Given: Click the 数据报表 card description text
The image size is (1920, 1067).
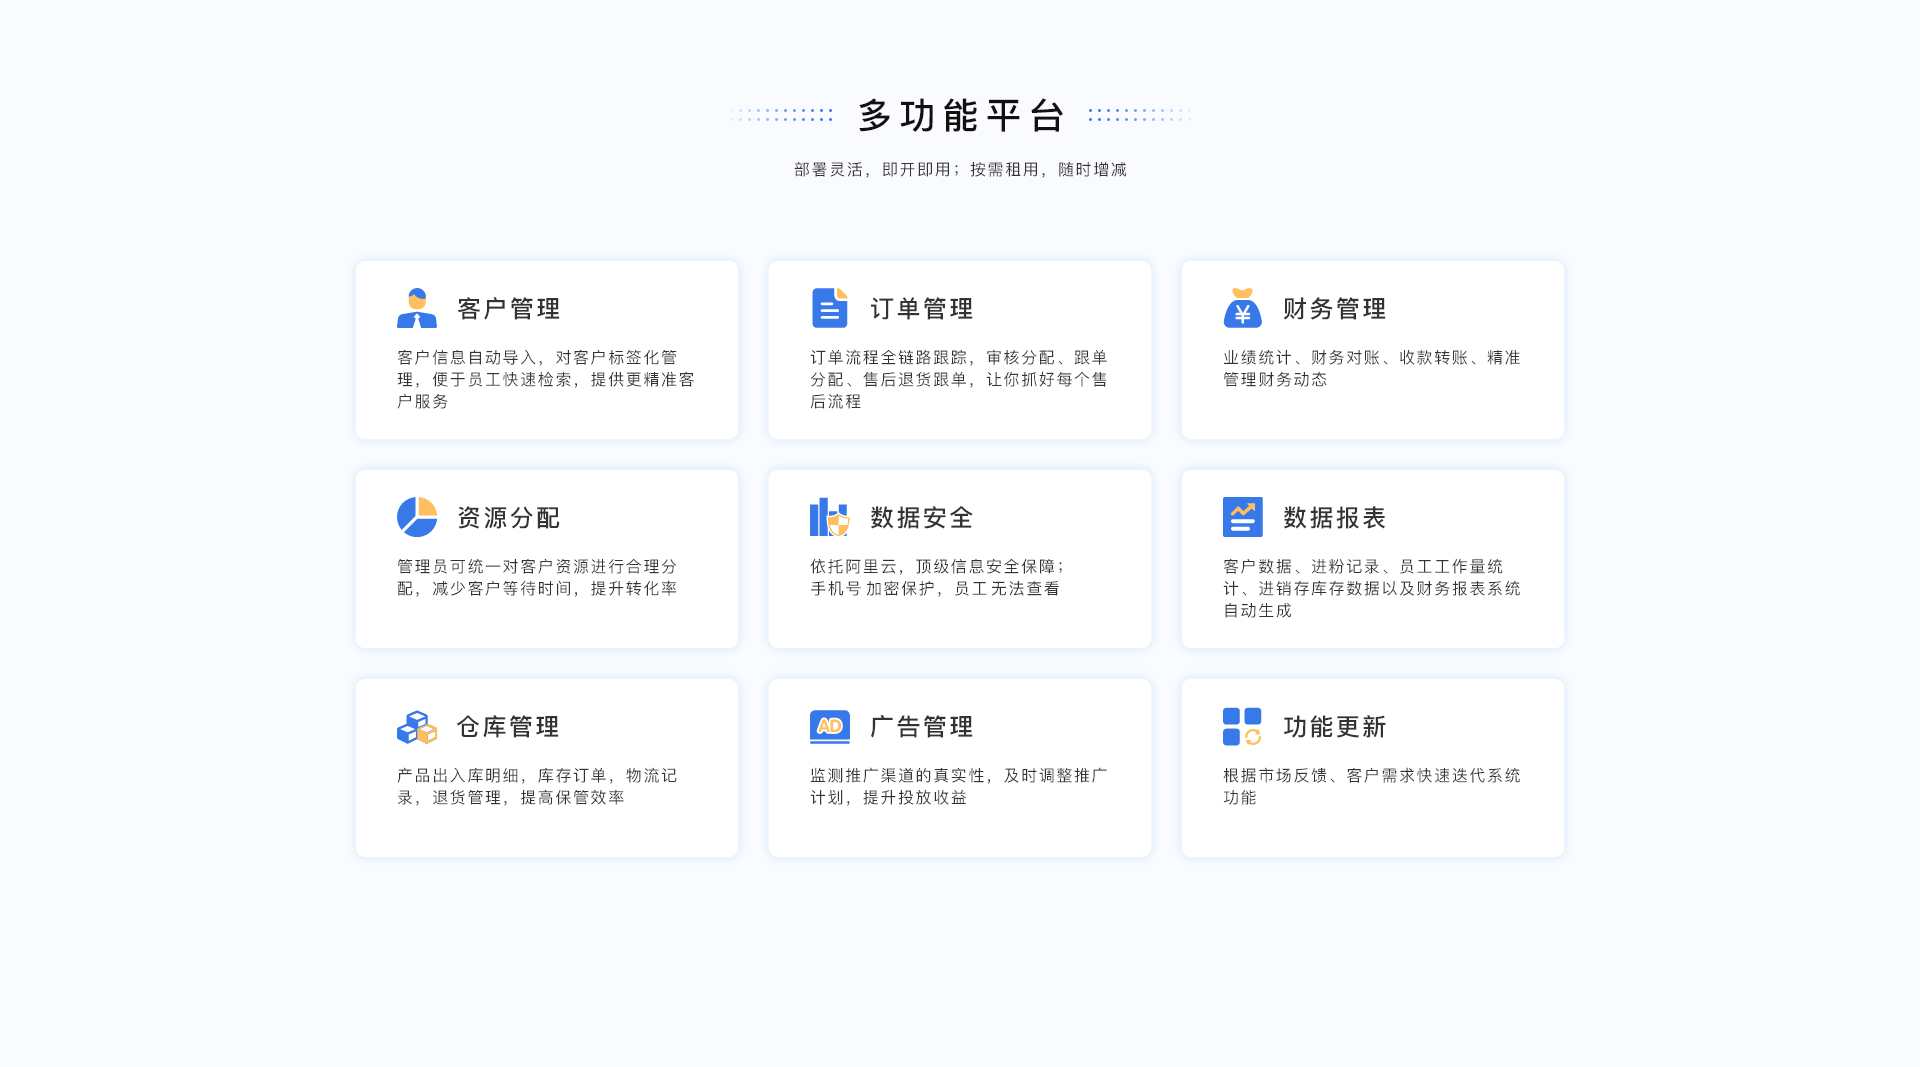Looking at the screenshot, I should (x=1371, y=588).
